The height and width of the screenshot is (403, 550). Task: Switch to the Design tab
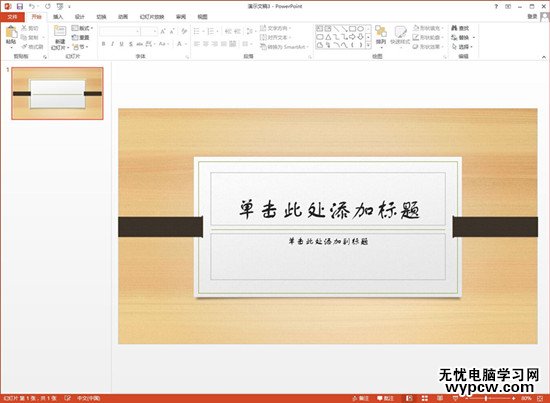[80, 16]
